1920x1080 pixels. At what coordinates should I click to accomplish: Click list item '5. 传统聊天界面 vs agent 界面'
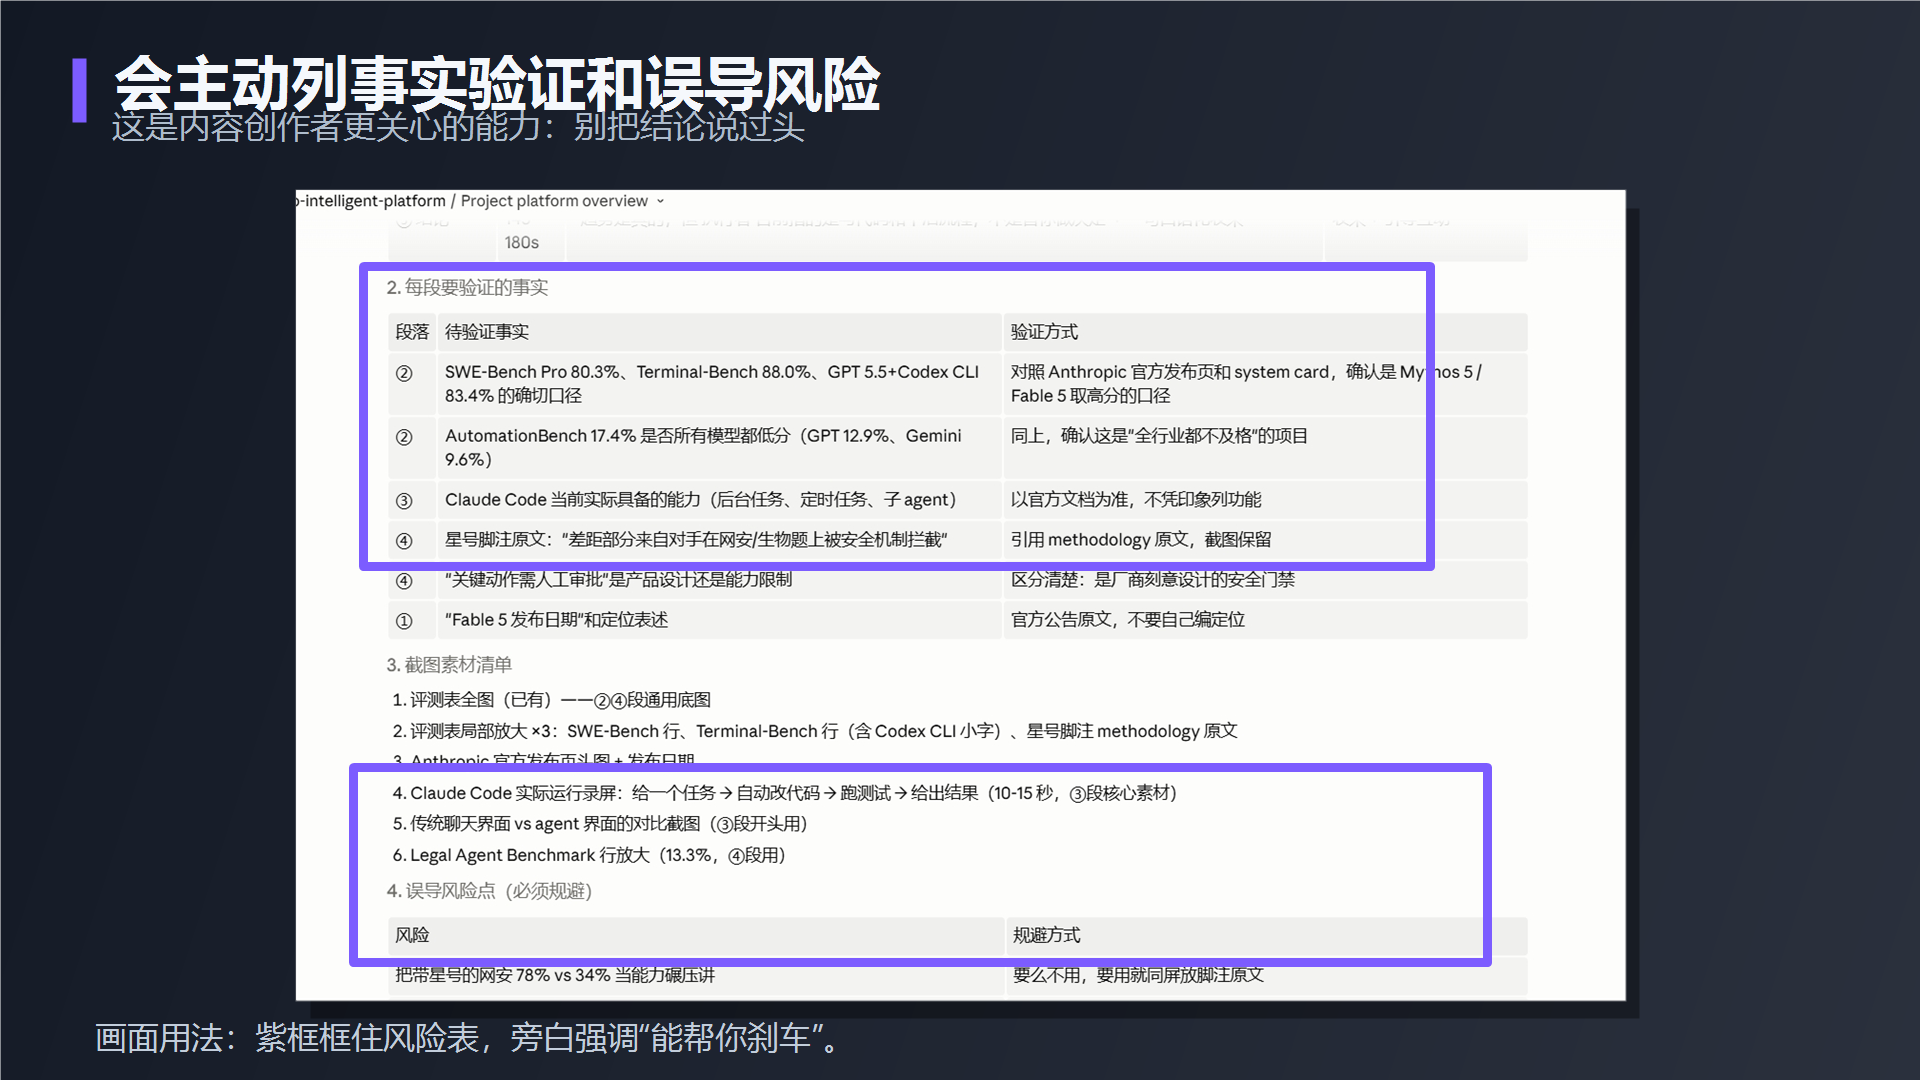click(599, 824)
